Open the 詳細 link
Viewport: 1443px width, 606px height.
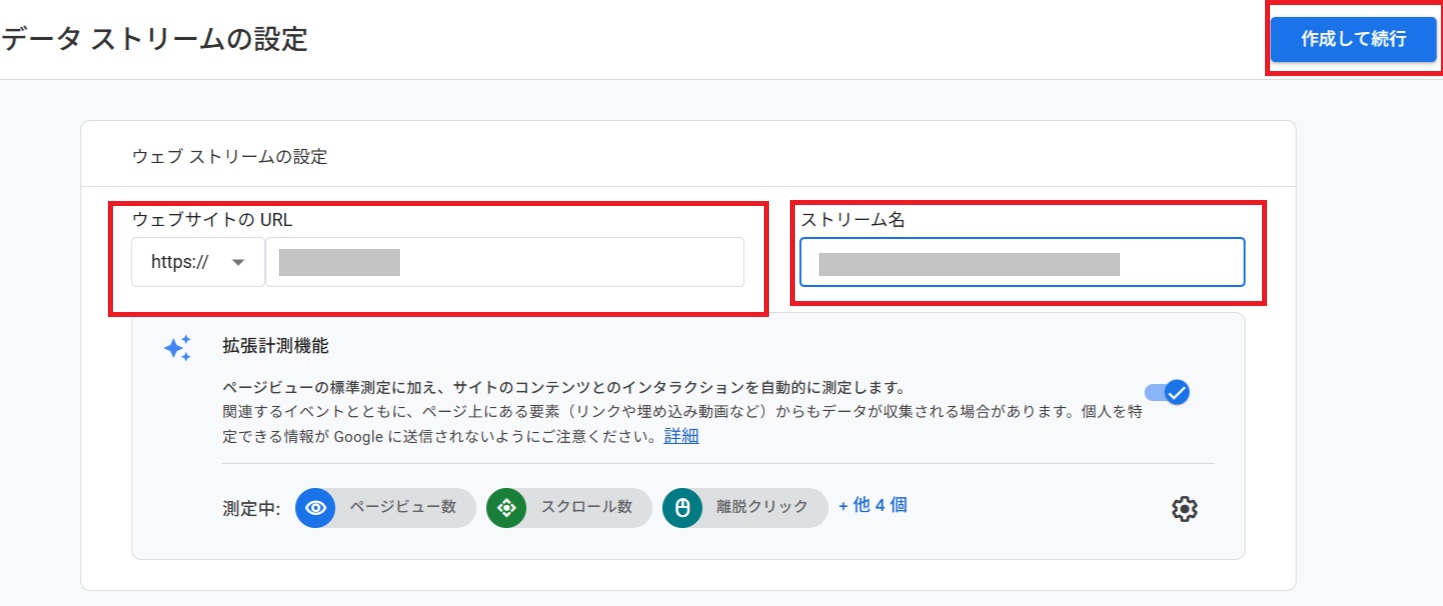[681, 437]
